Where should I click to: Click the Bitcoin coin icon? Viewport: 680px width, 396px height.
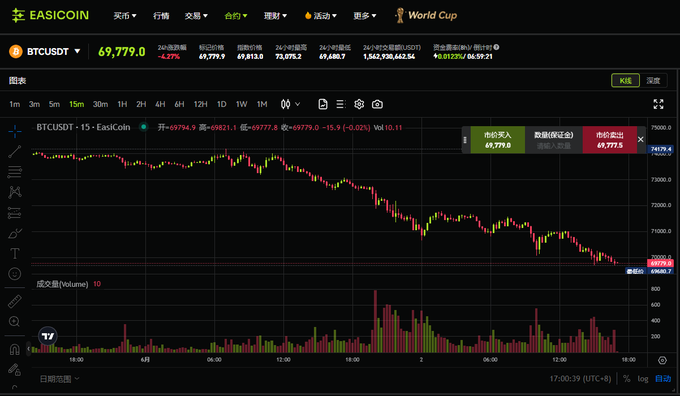click(x=16, y=52)
